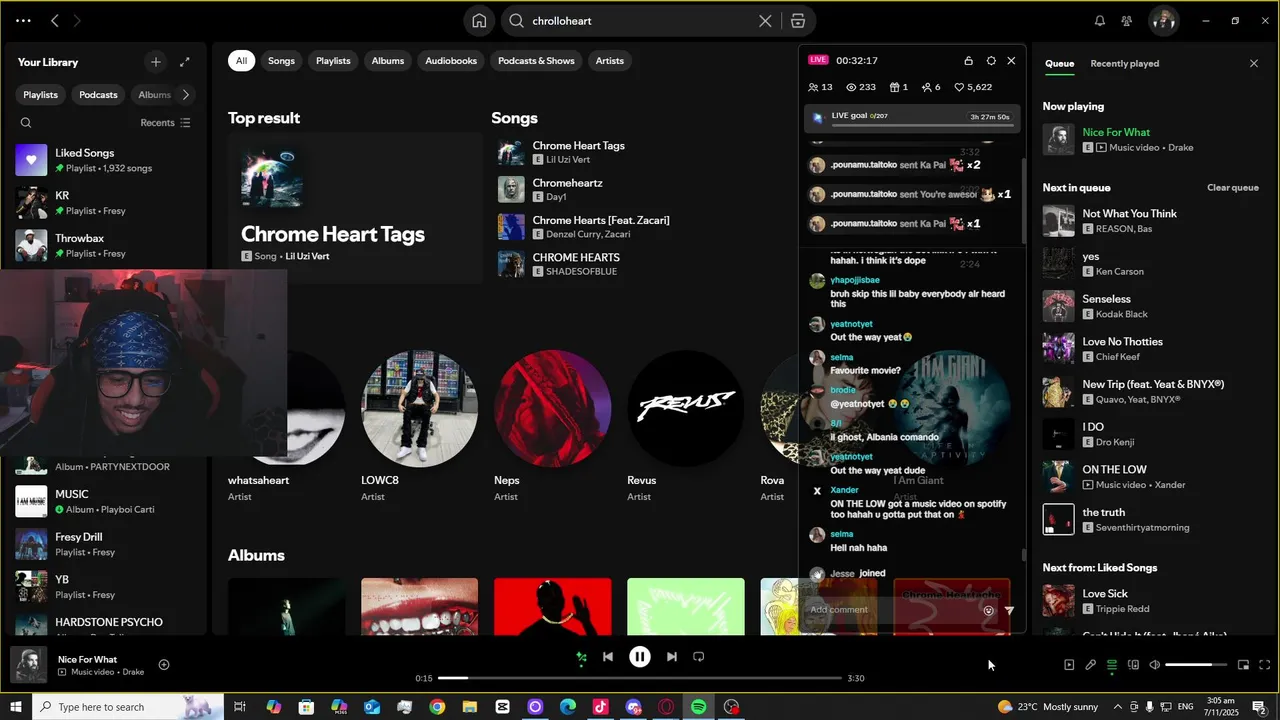Expand Your Library panel
This screenshot has height=720, width=1280.
185,62
